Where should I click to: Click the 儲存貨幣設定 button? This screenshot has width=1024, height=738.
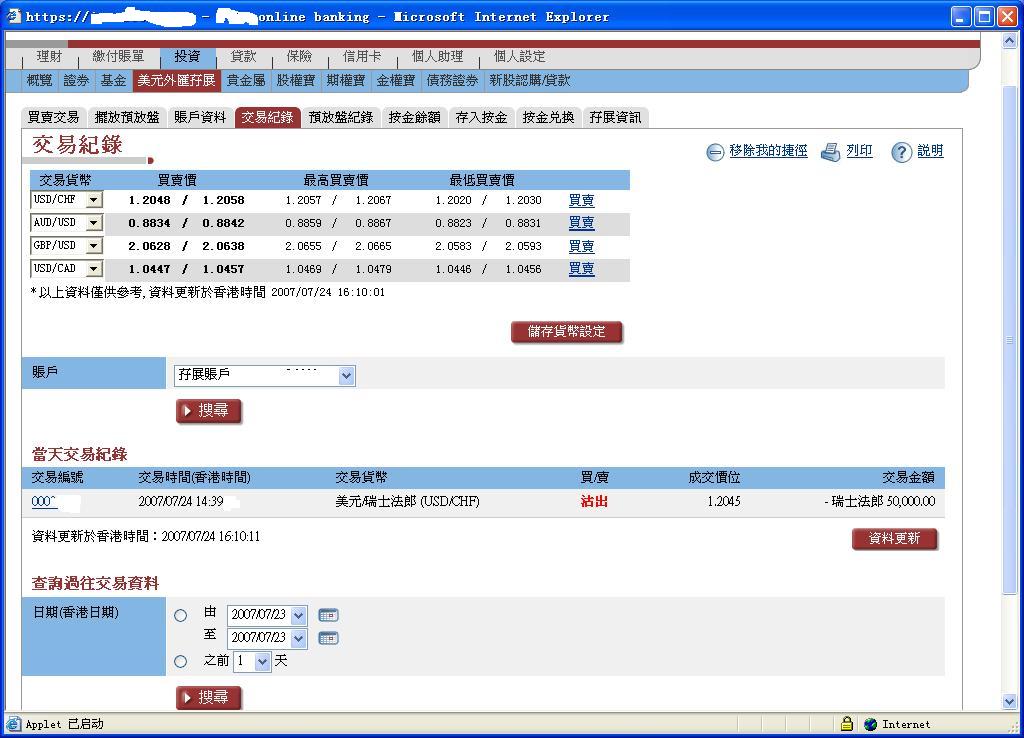(x=566, y=332)
